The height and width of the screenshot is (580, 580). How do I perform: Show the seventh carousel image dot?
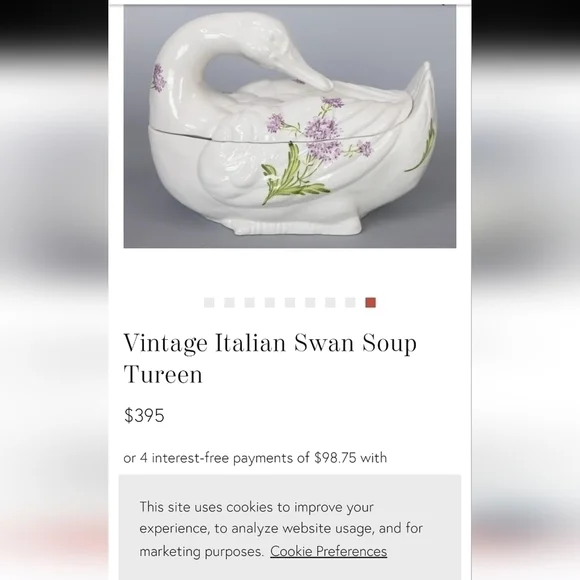330,303
